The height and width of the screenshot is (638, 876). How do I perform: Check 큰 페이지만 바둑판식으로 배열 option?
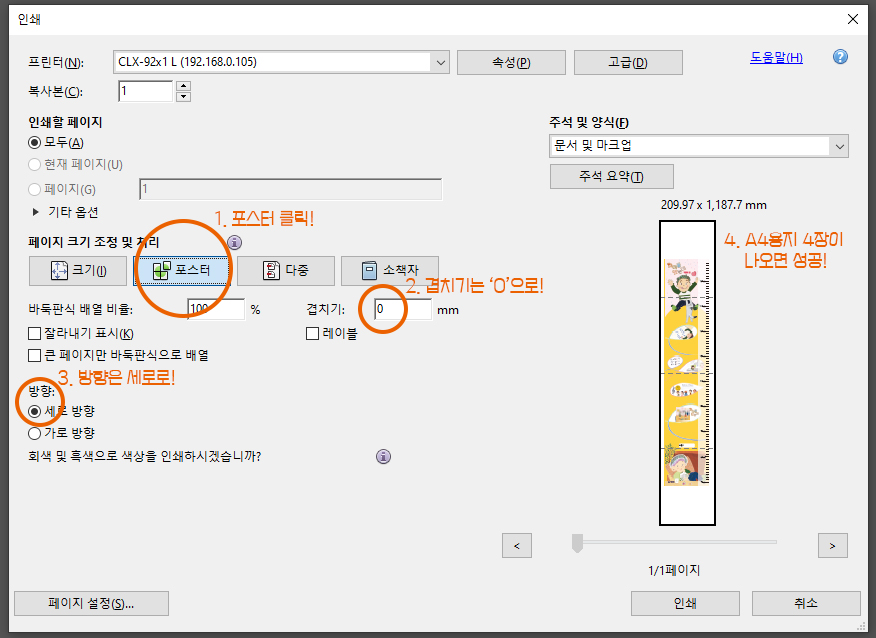(x=36, y=355)
